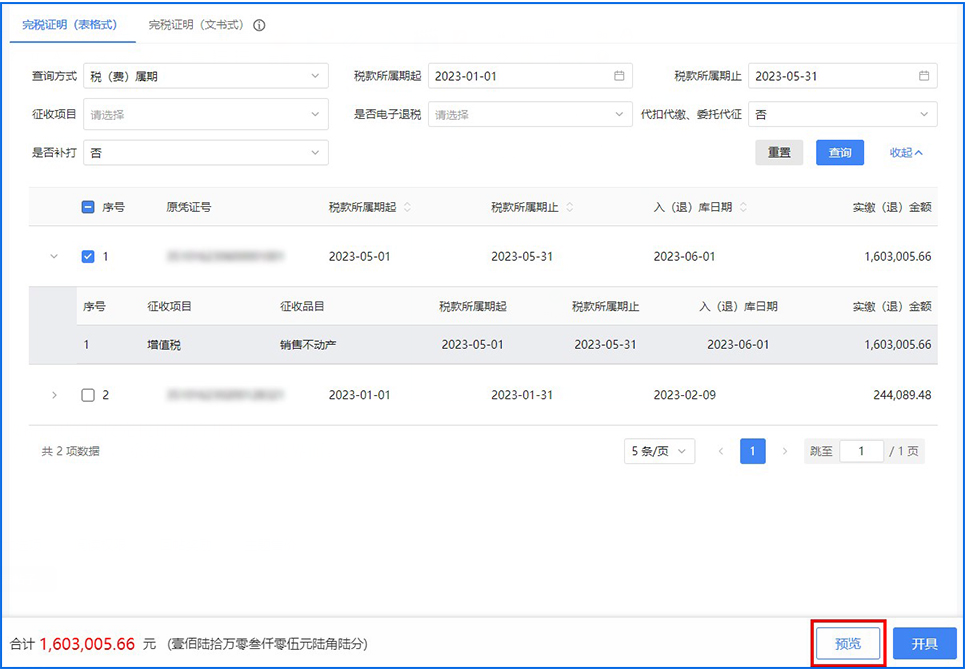This screenshot has height=669, width=966.
Task: Click the info icon beside 完税证明（文书式）
Action: click(x=259, y=25)
